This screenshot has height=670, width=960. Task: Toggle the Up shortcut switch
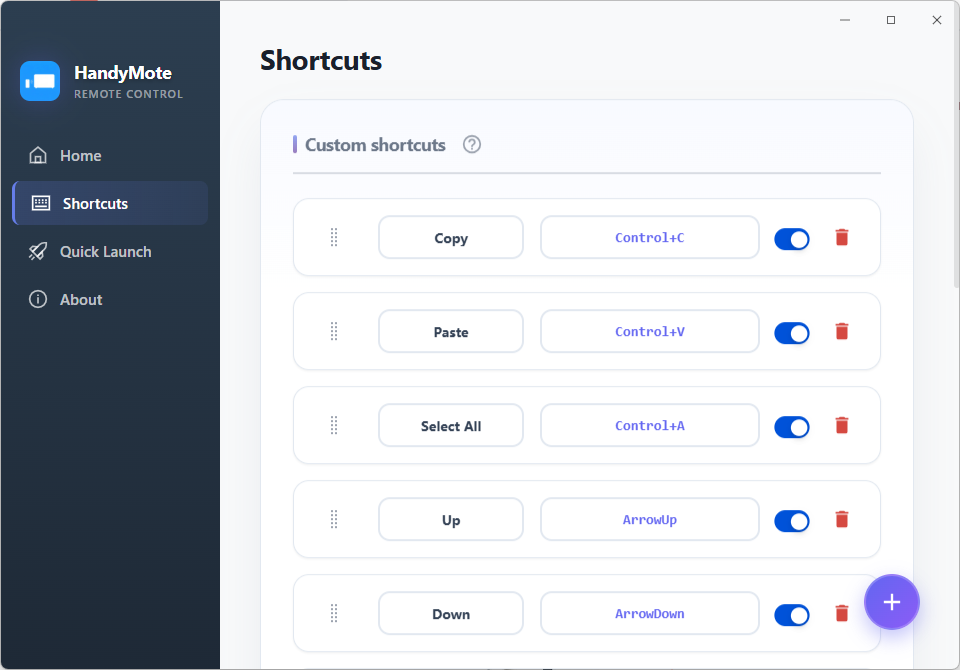(791, 520)
